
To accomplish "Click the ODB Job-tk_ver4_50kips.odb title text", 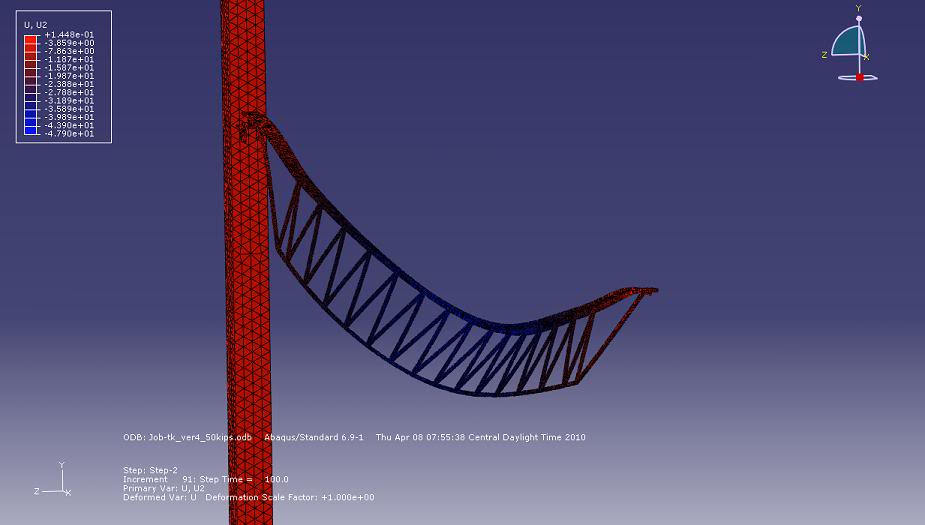I will click(x=188, y=437).
